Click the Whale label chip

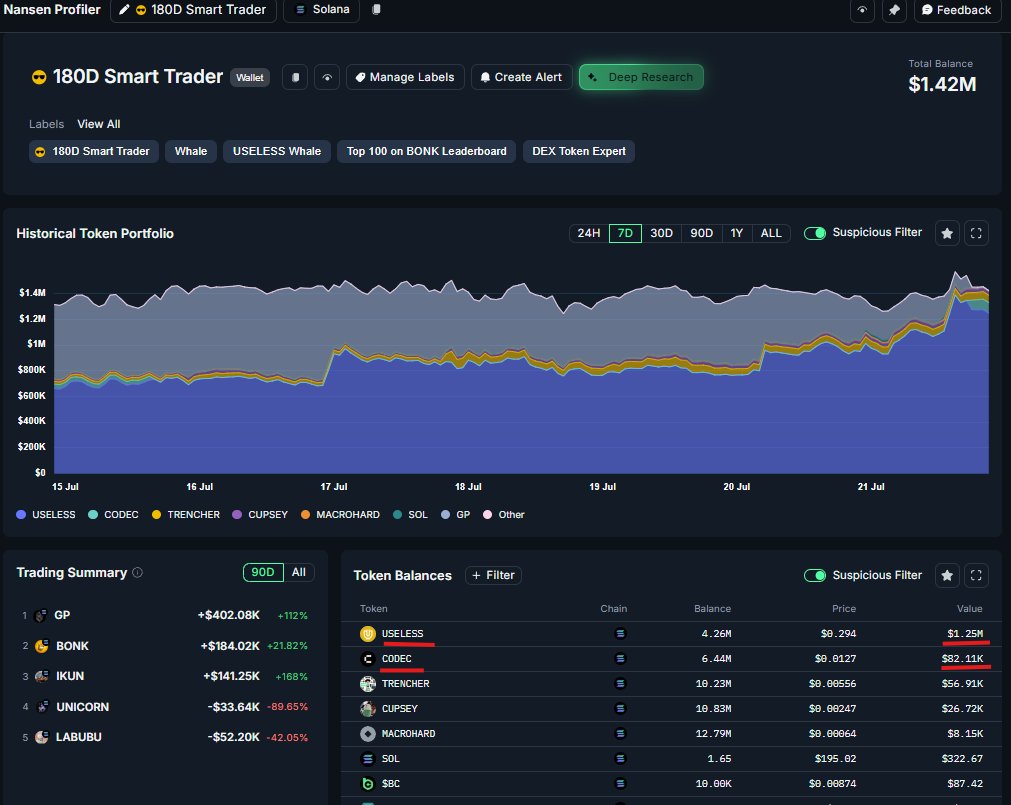point(191,151)
